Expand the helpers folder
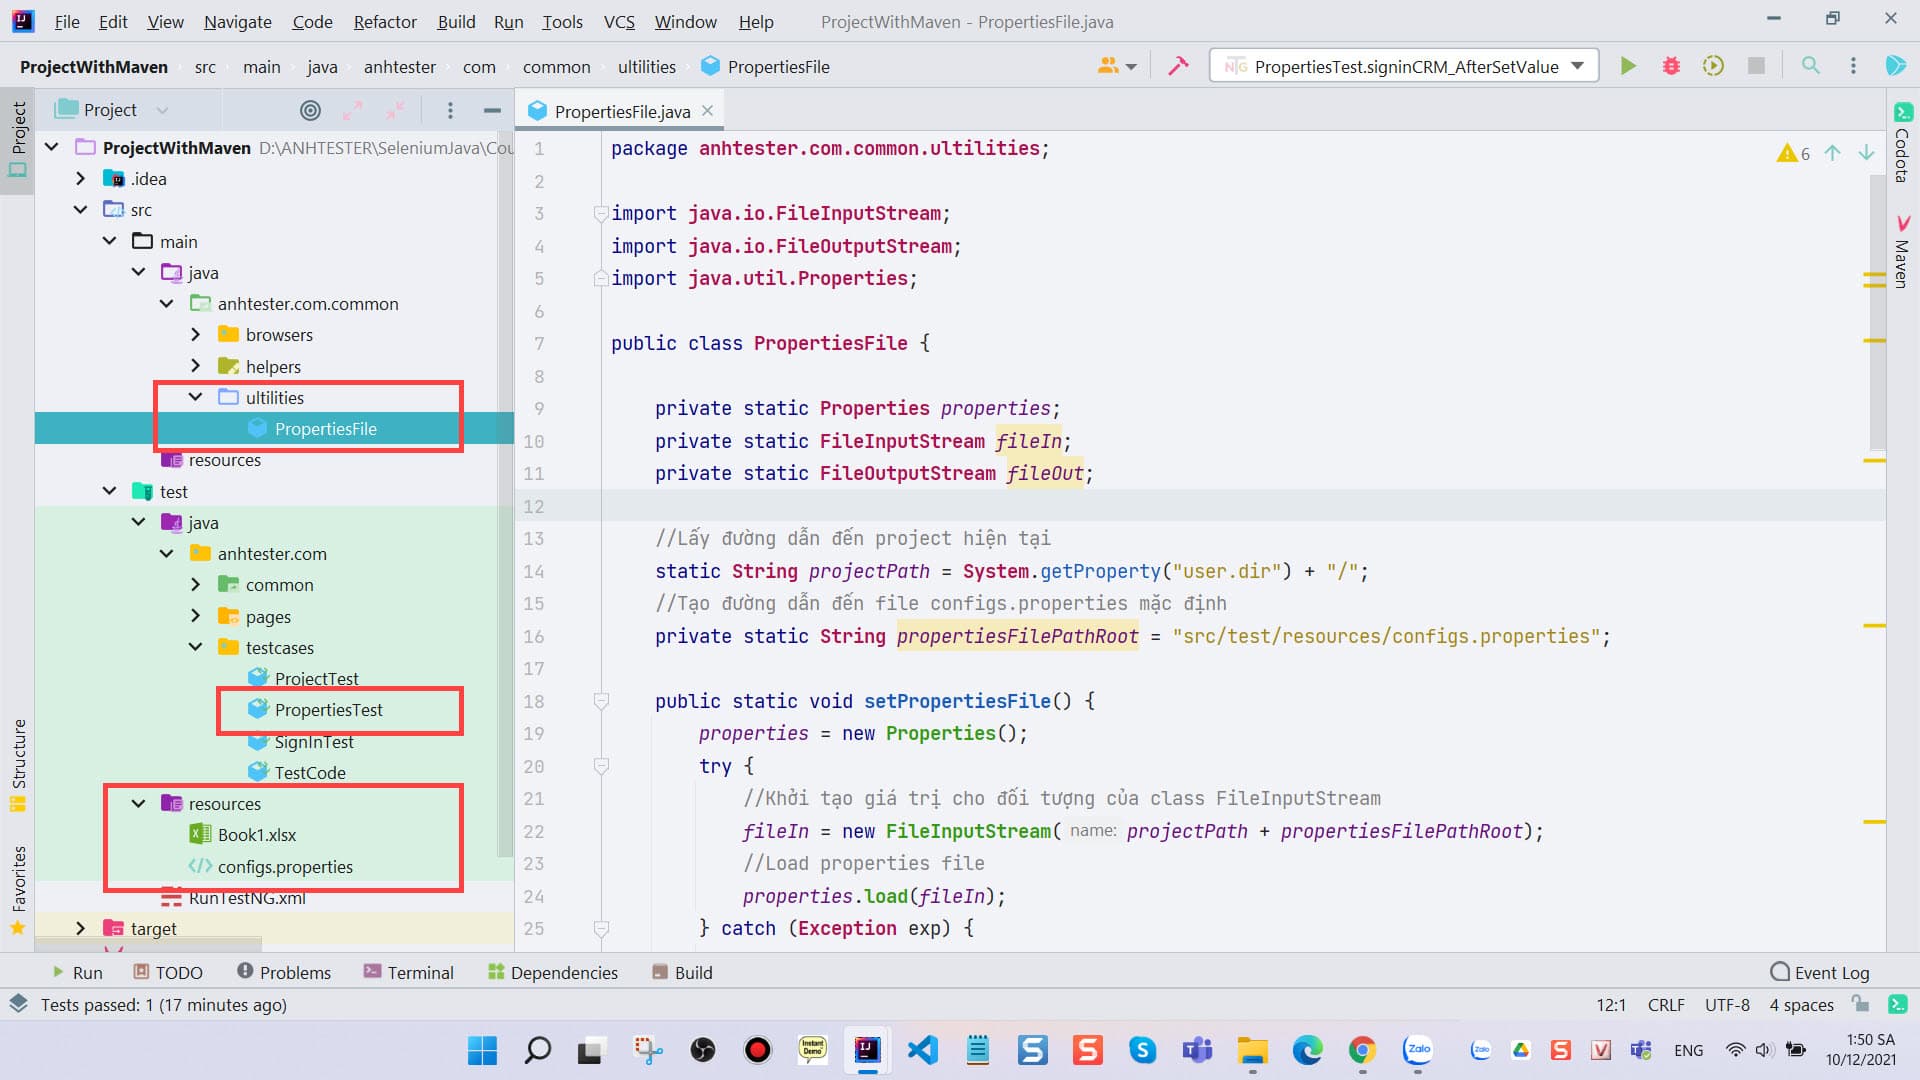 click(196, 366)
